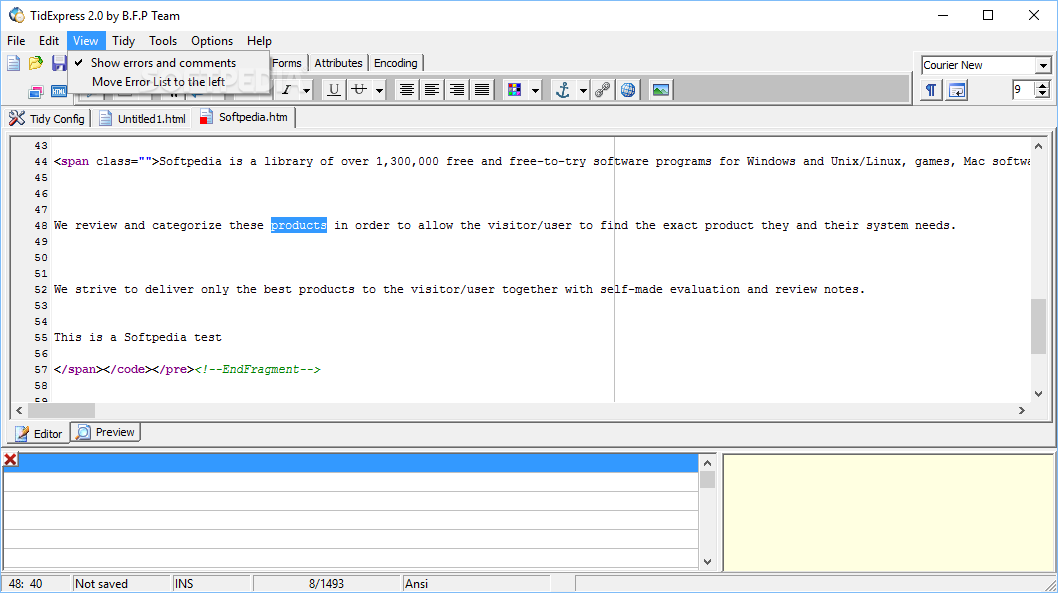1058x593 pixels.
Task: Open the Tidy menu
Action: coord(123,41)
